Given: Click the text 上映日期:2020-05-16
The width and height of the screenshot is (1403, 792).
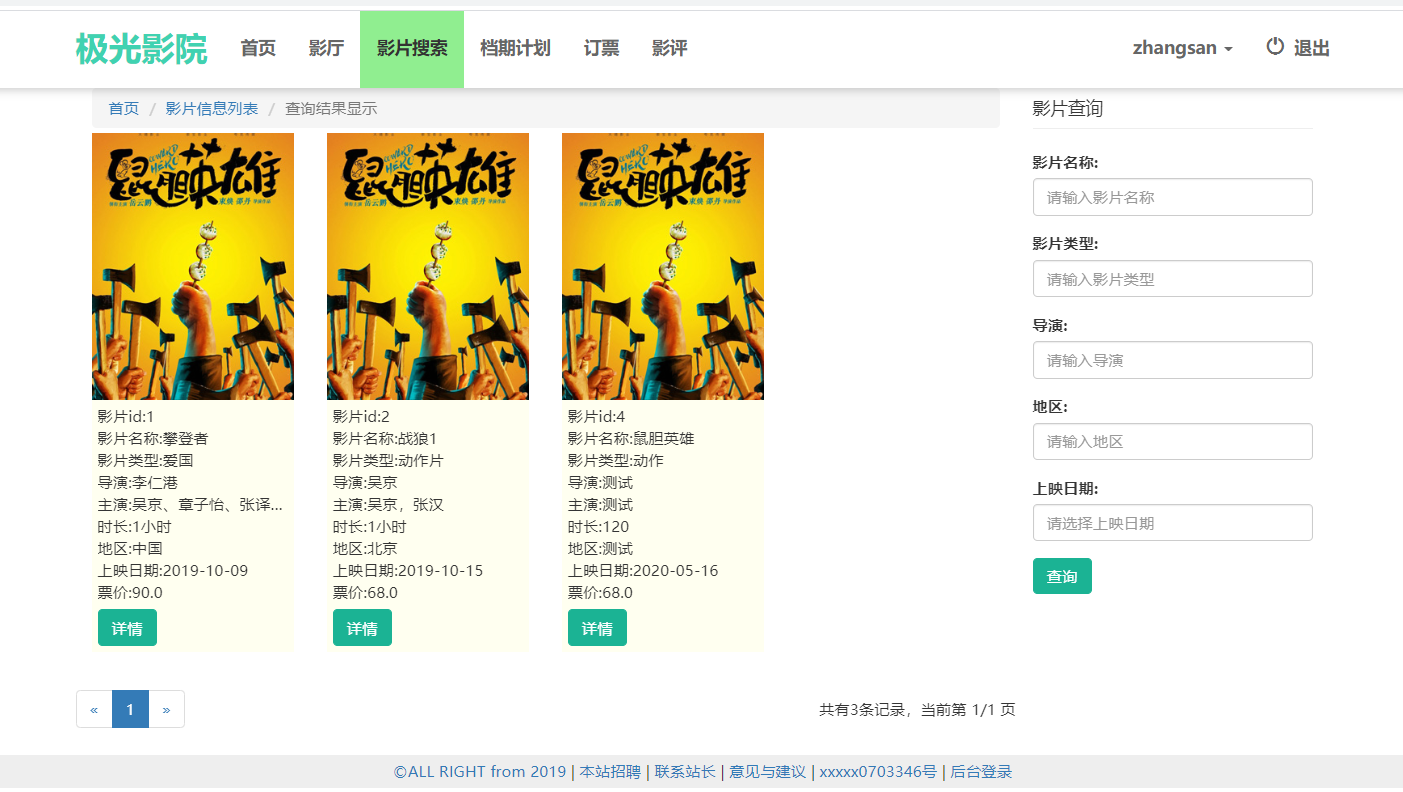Looking at the screenshot, I should [x=643, y=570].
